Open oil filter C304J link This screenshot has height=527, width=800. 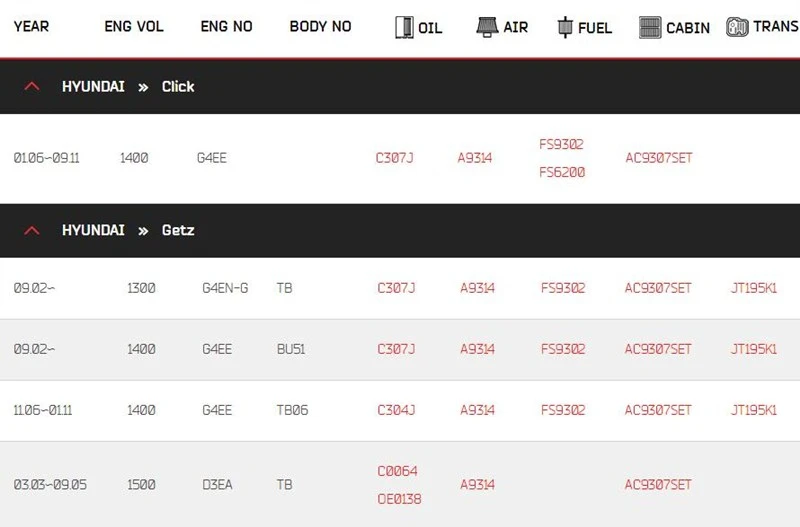click(x=396, y=410)
